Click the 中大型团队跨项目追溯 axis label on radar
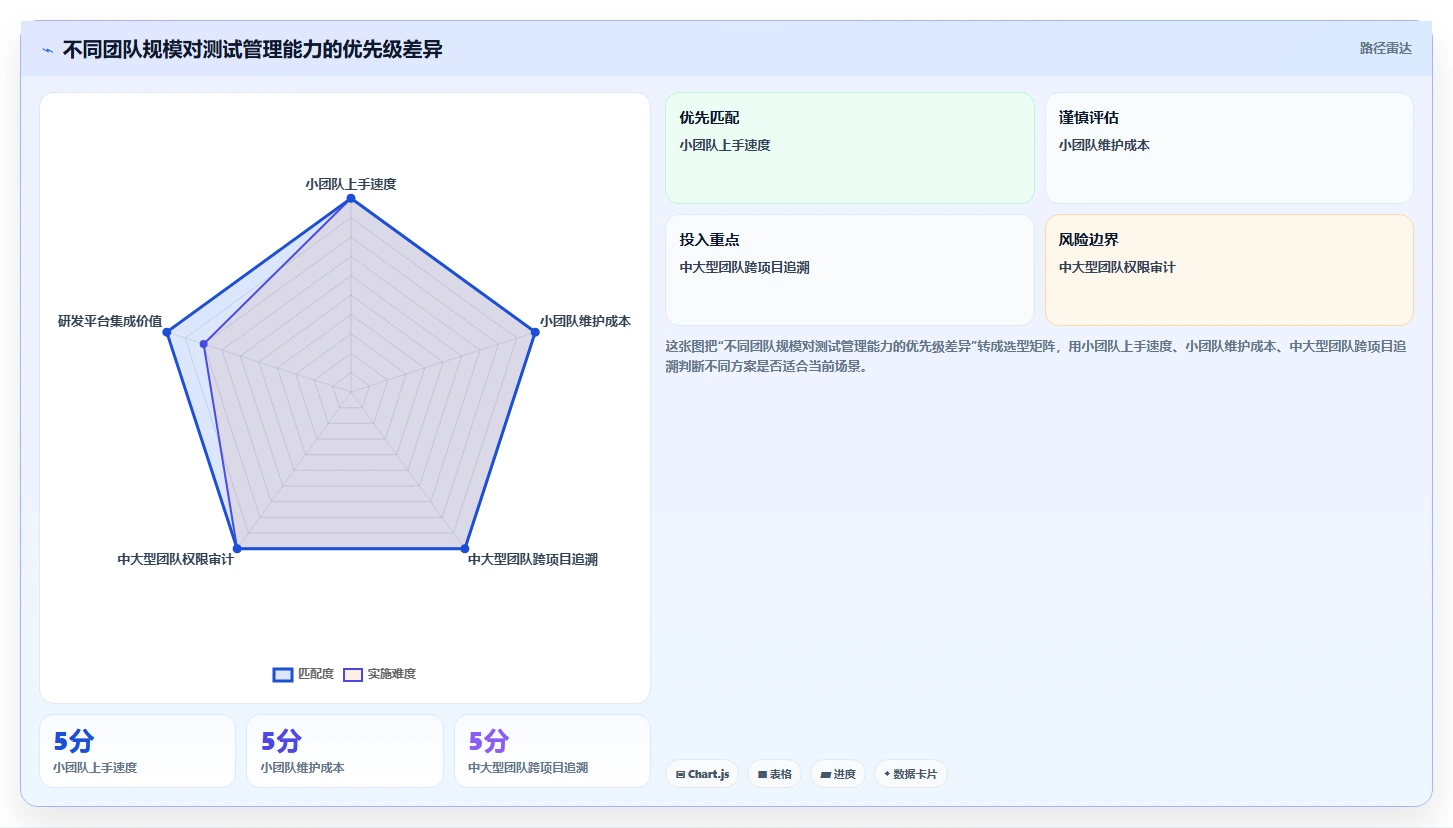 point(533,560)
